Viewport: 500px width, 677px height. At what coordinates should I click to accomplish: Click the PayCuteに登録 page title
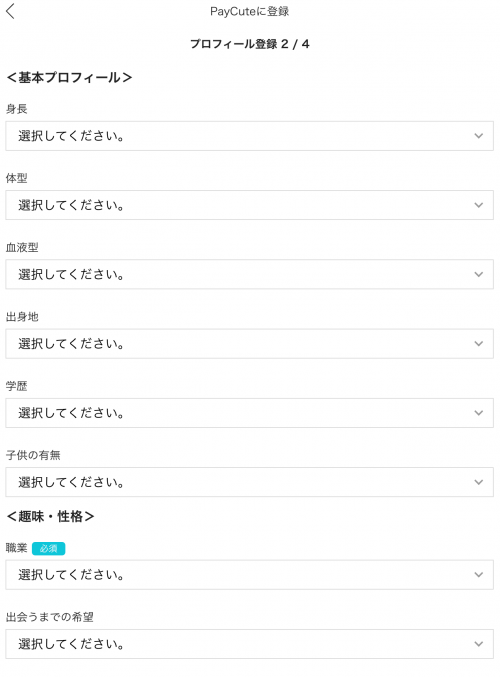[x=250, y=11]
